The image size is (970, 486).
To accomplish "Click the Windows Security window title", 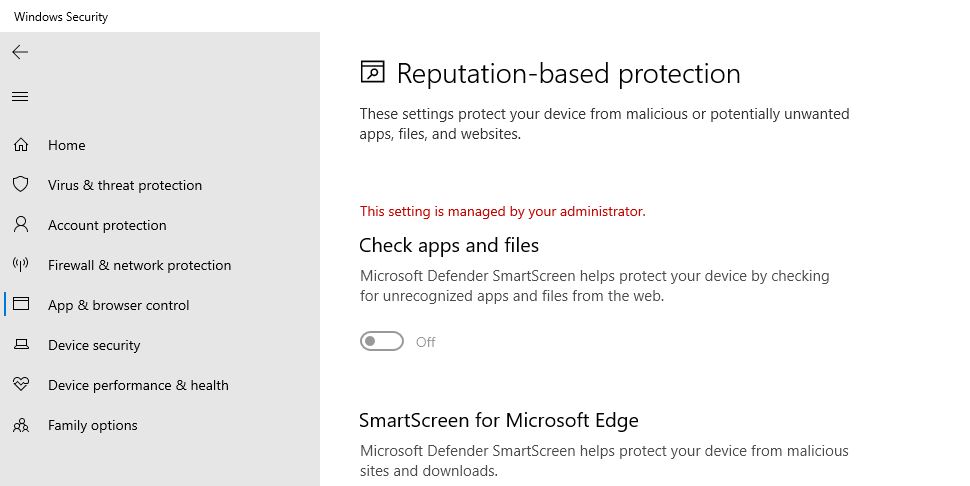I will [x=61, y=17].
